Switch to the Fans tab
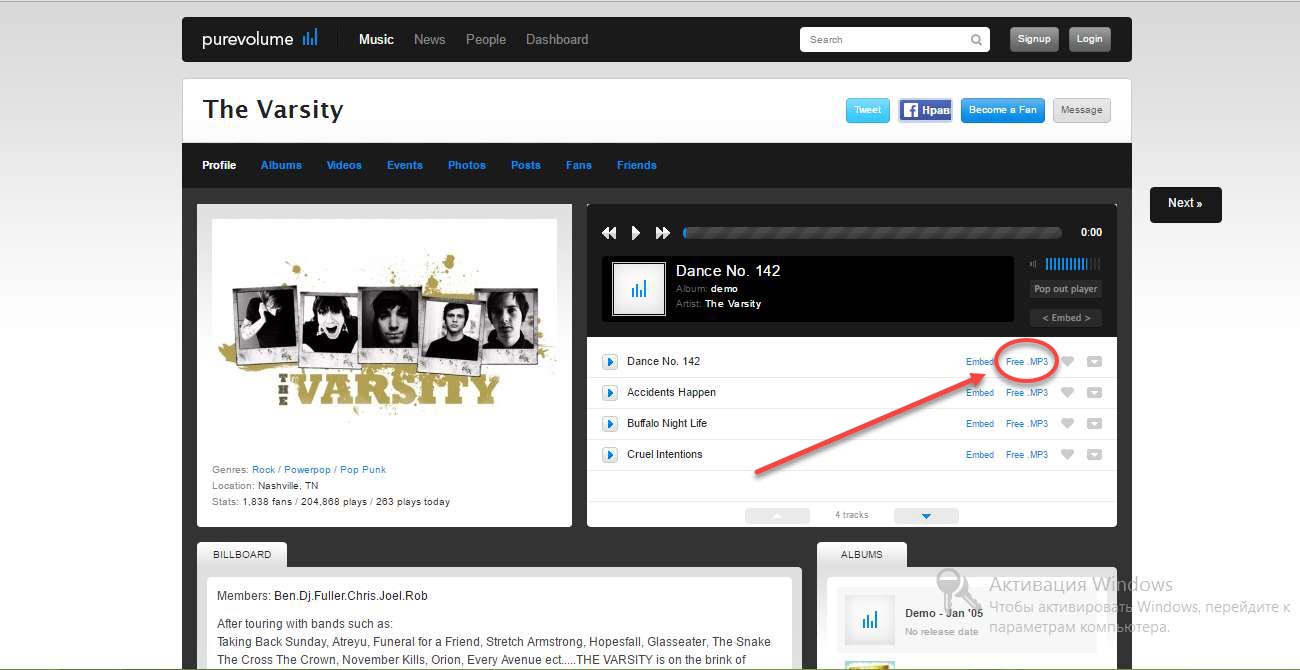The image size is (1300, 670). tap(579, 165)
